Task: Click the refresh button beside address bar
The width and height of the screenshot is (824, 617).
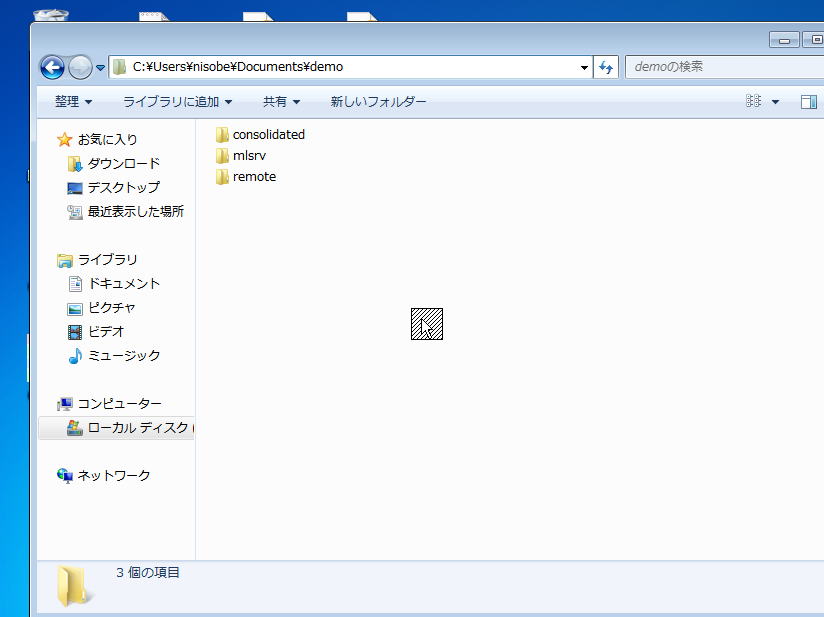Action: (605, 67)
